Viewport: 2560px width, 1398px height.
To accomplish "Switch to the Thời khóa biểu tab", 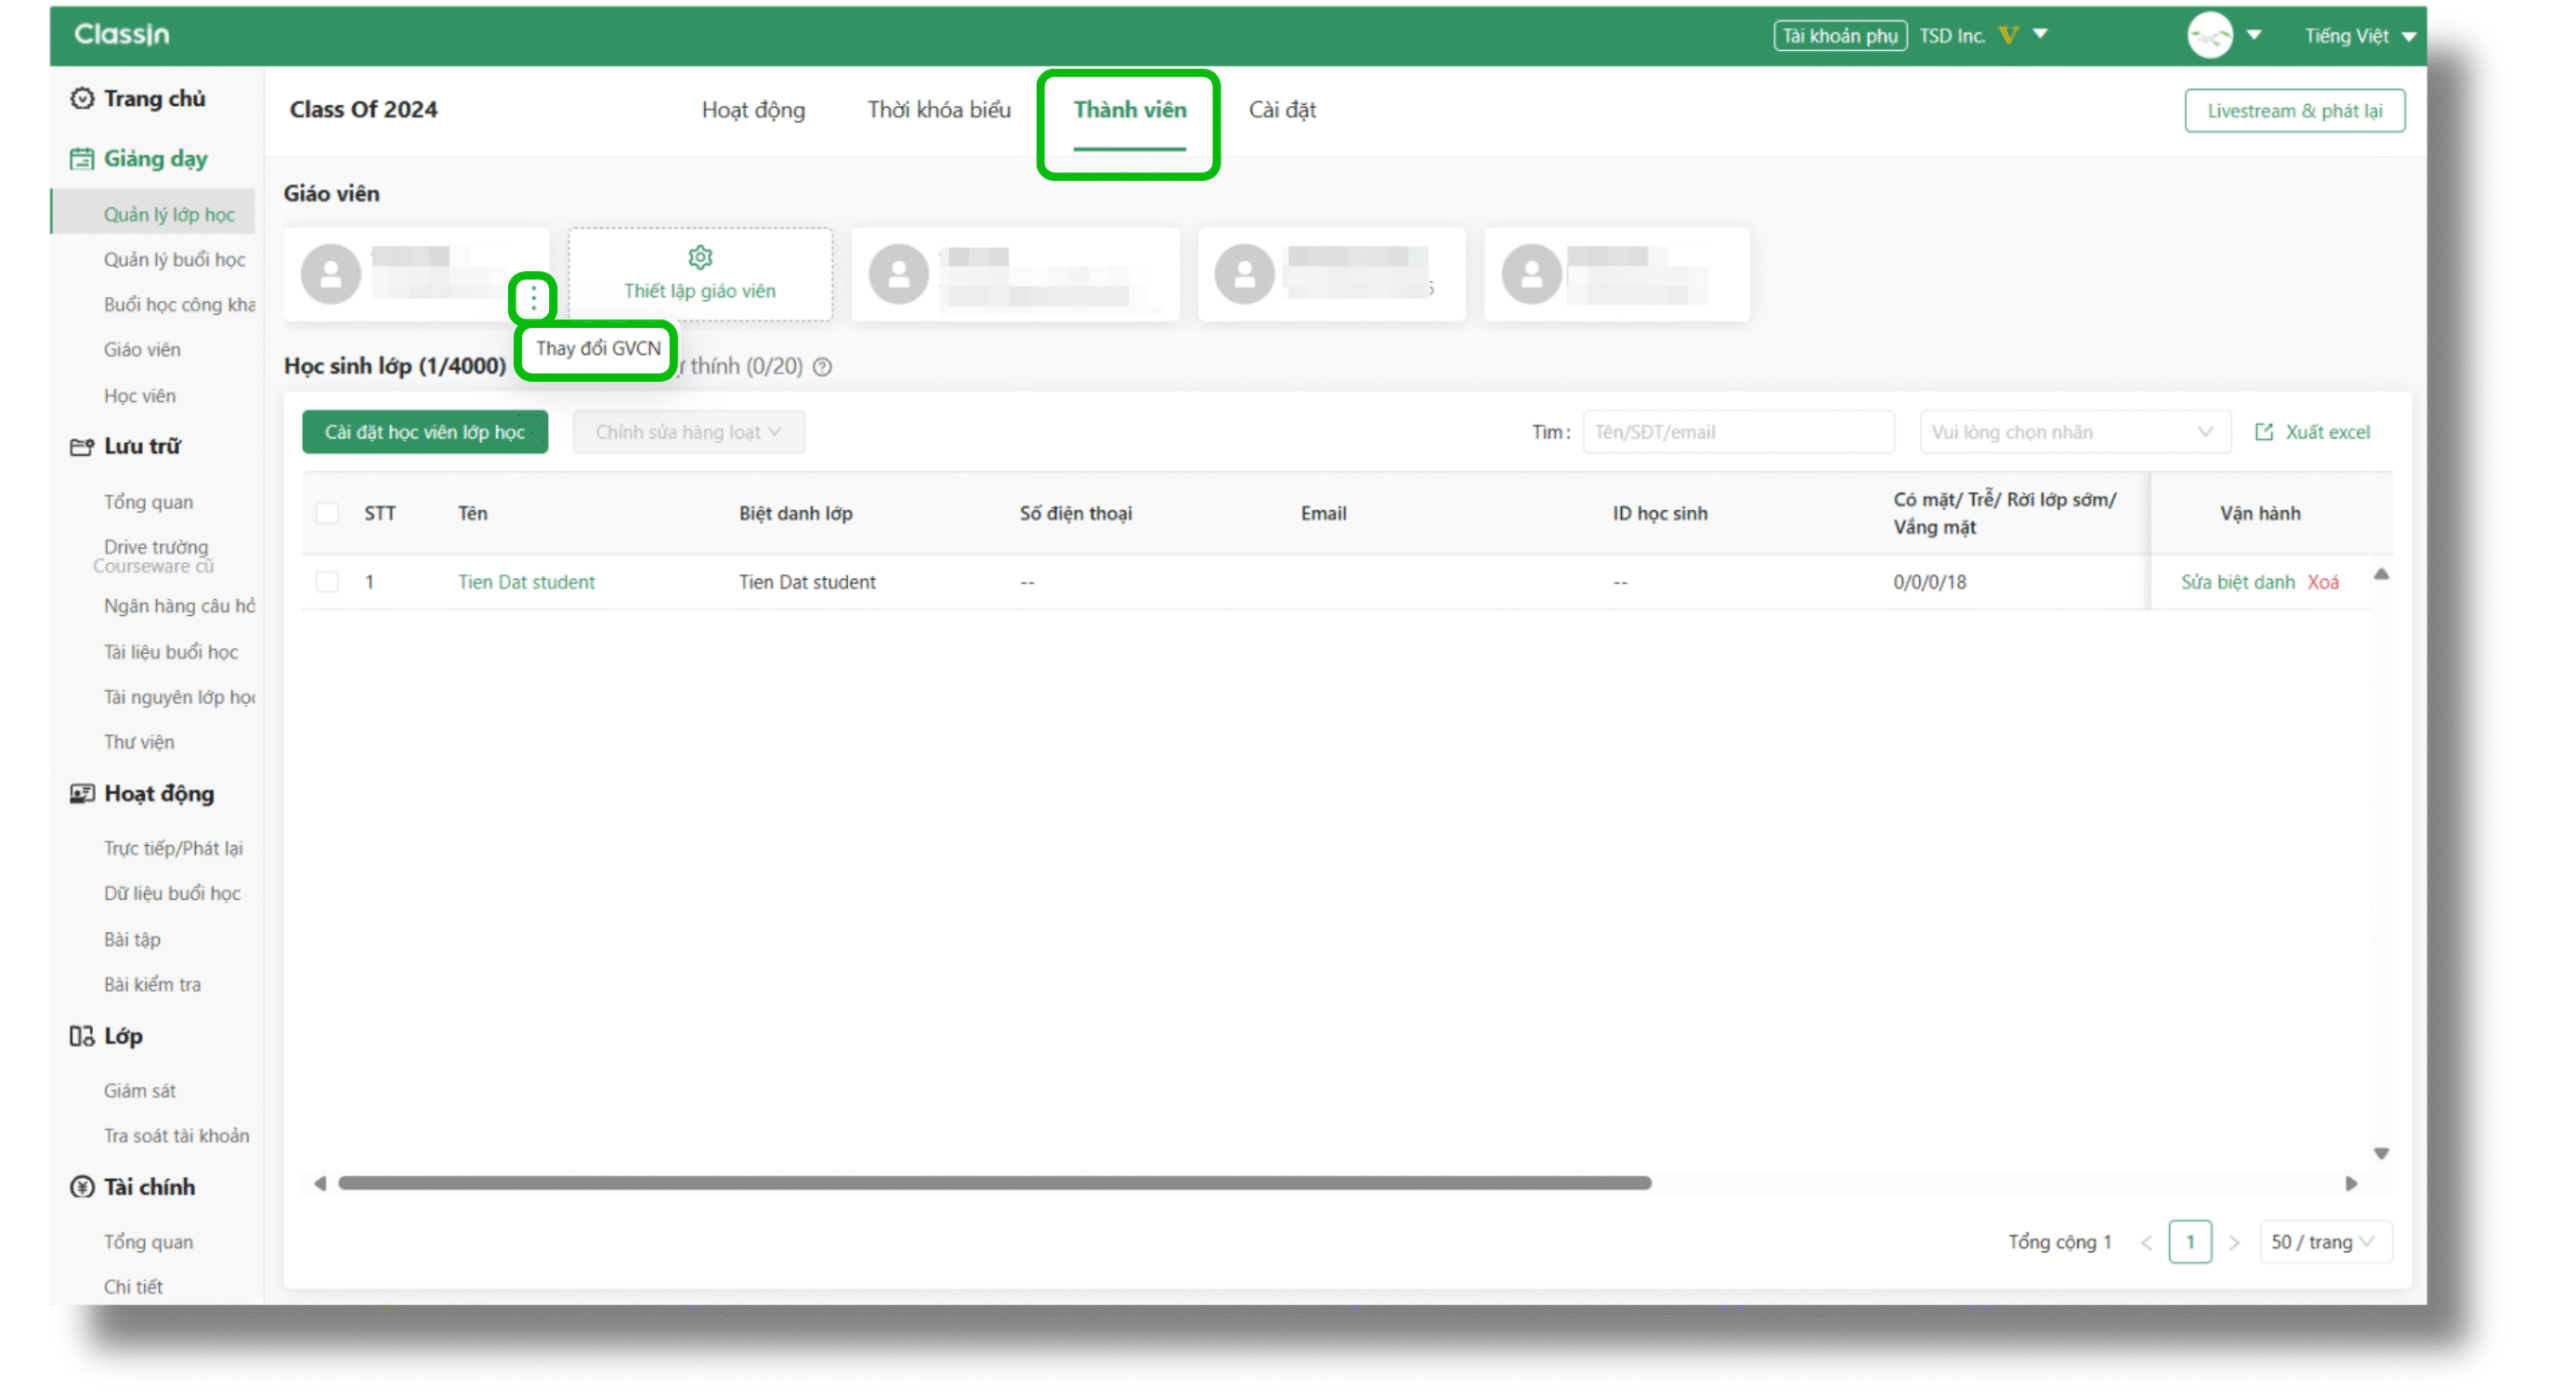I will pyautogui.click(x=939, y=110).
